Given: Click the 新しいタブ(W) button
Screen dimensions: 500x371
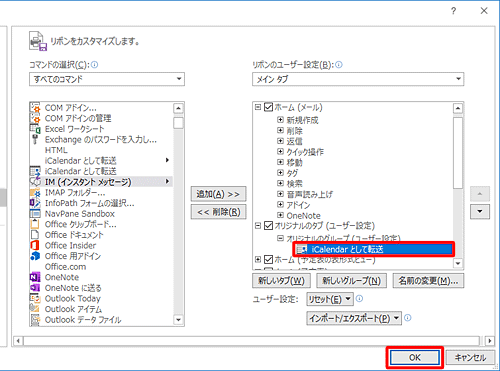Looking at the screenshot, I should coord(281,281).
